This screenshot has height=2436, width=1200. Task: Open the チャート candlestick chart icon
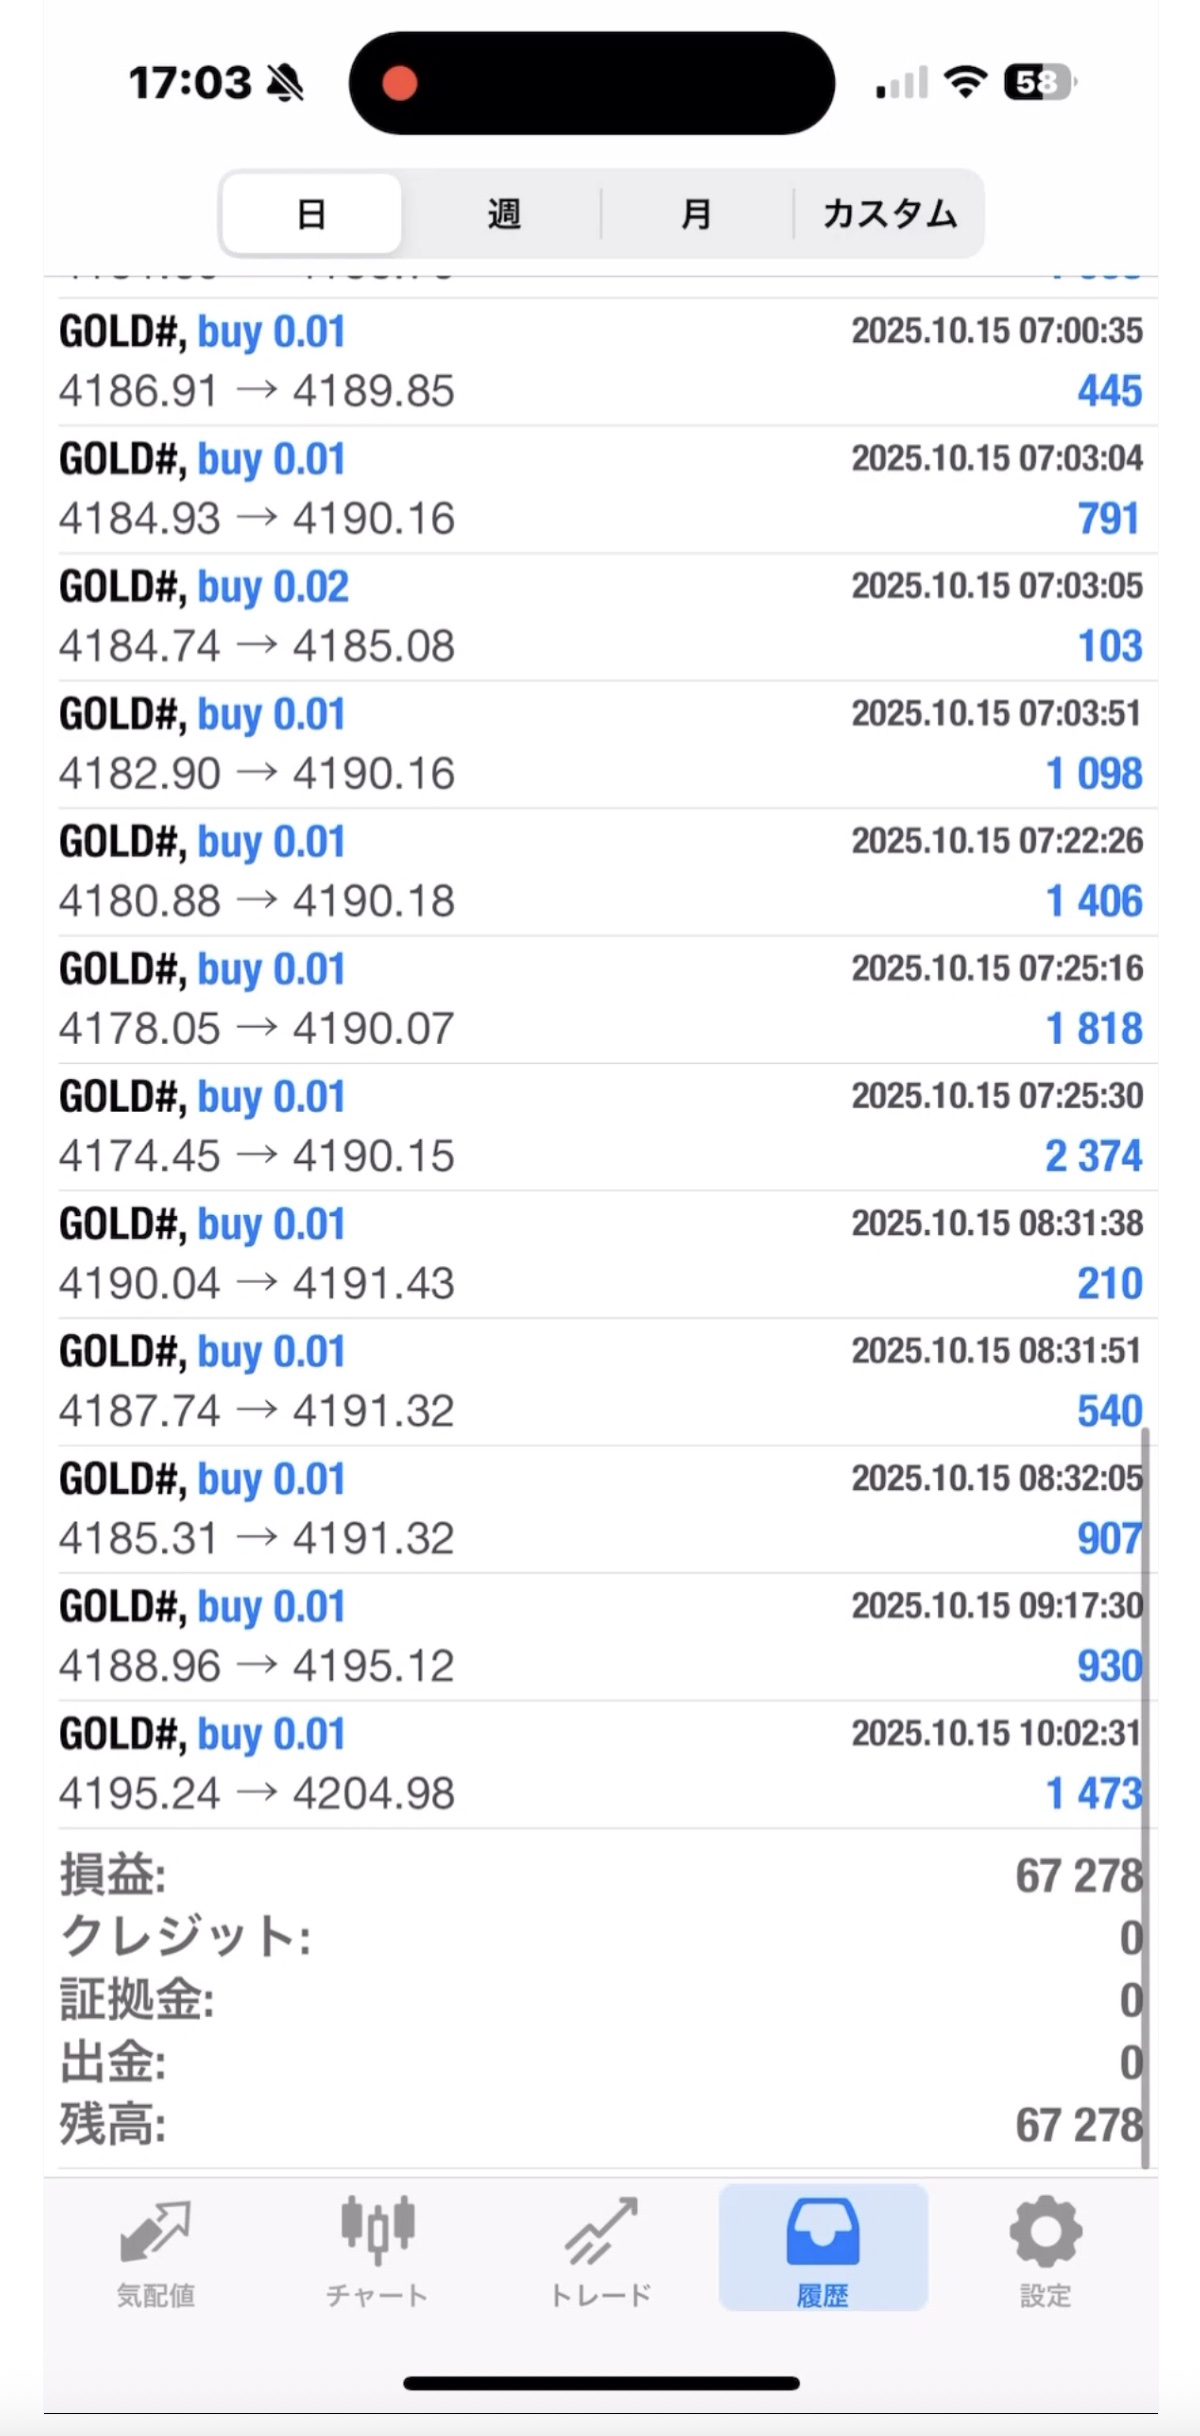point(377,2230)
